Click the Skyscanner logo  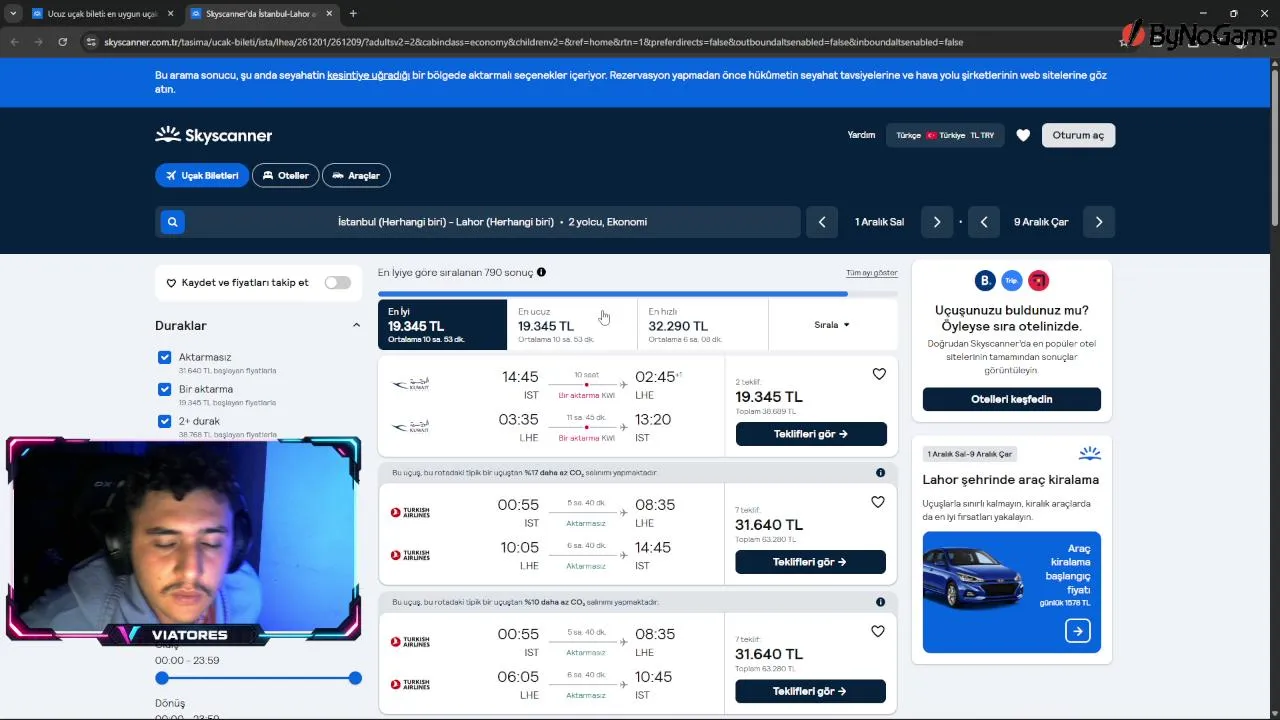(213, 135)
